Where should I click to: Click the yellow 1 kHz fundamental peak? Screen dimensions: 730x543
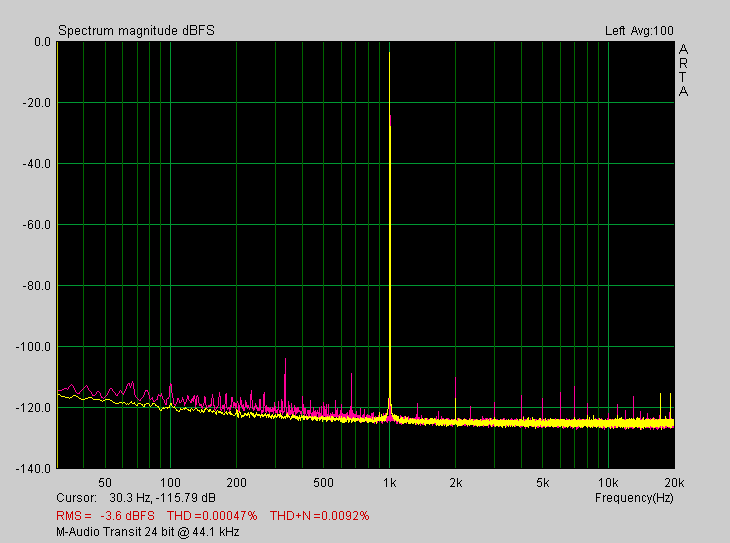(390, 233)
